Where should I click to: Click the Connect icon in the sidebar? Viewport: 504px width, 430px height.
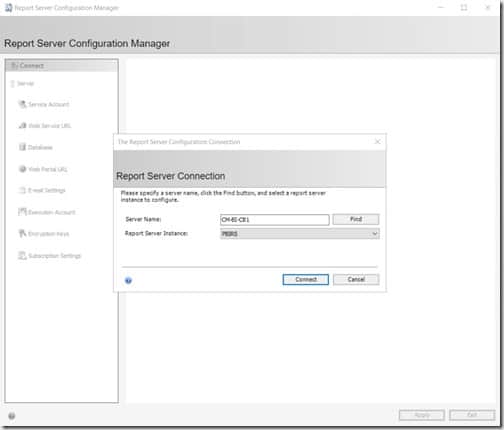click(x=14, y=66)
